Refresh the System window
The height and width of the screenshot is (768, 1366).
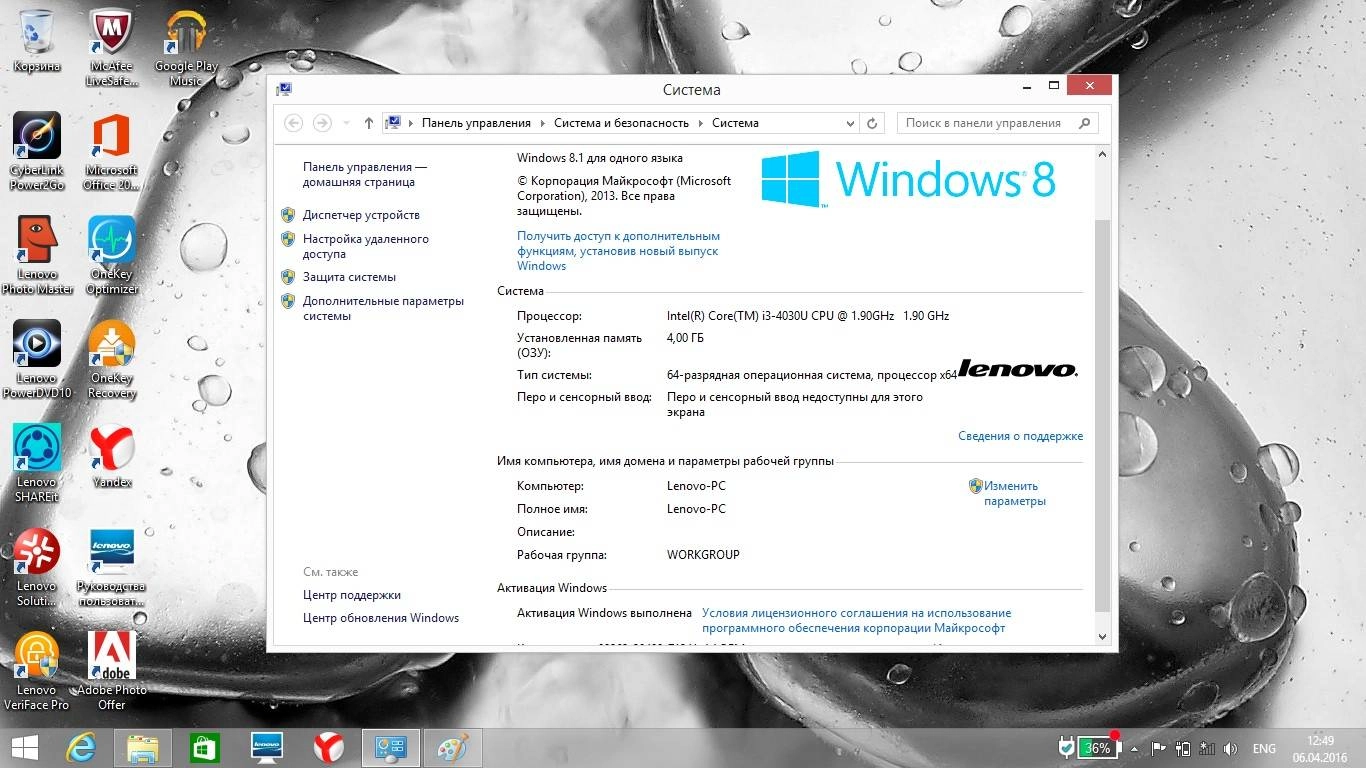[872, 123]
